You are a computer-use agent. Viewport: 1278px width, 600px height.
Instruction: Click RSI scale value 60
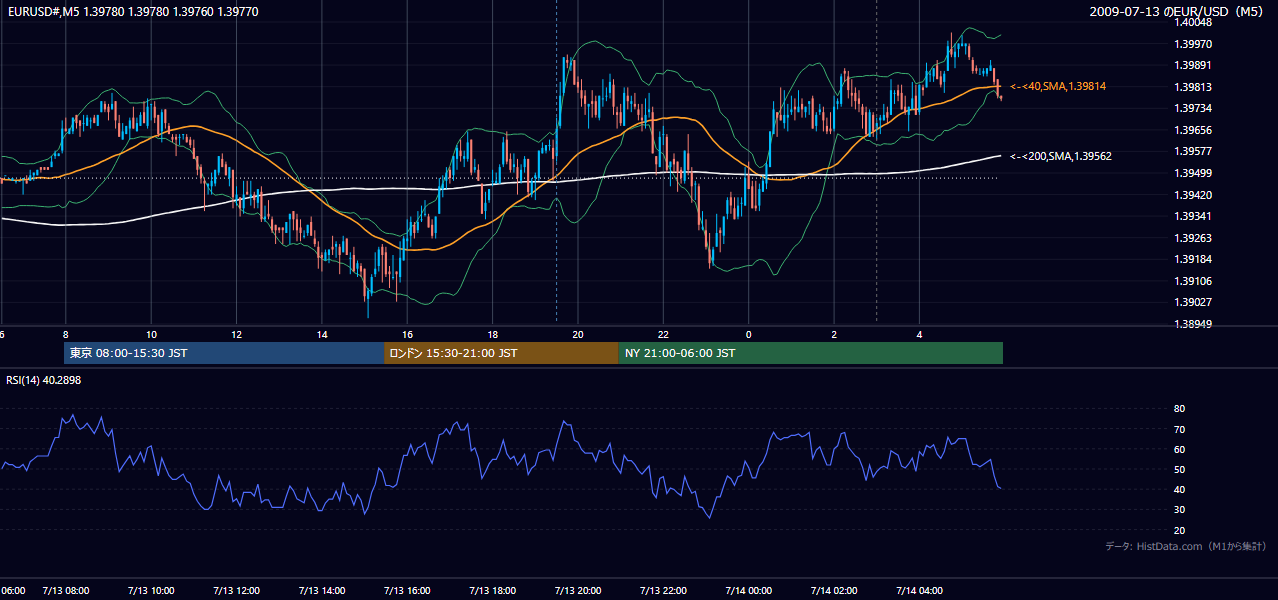(x=1179, y=449)
